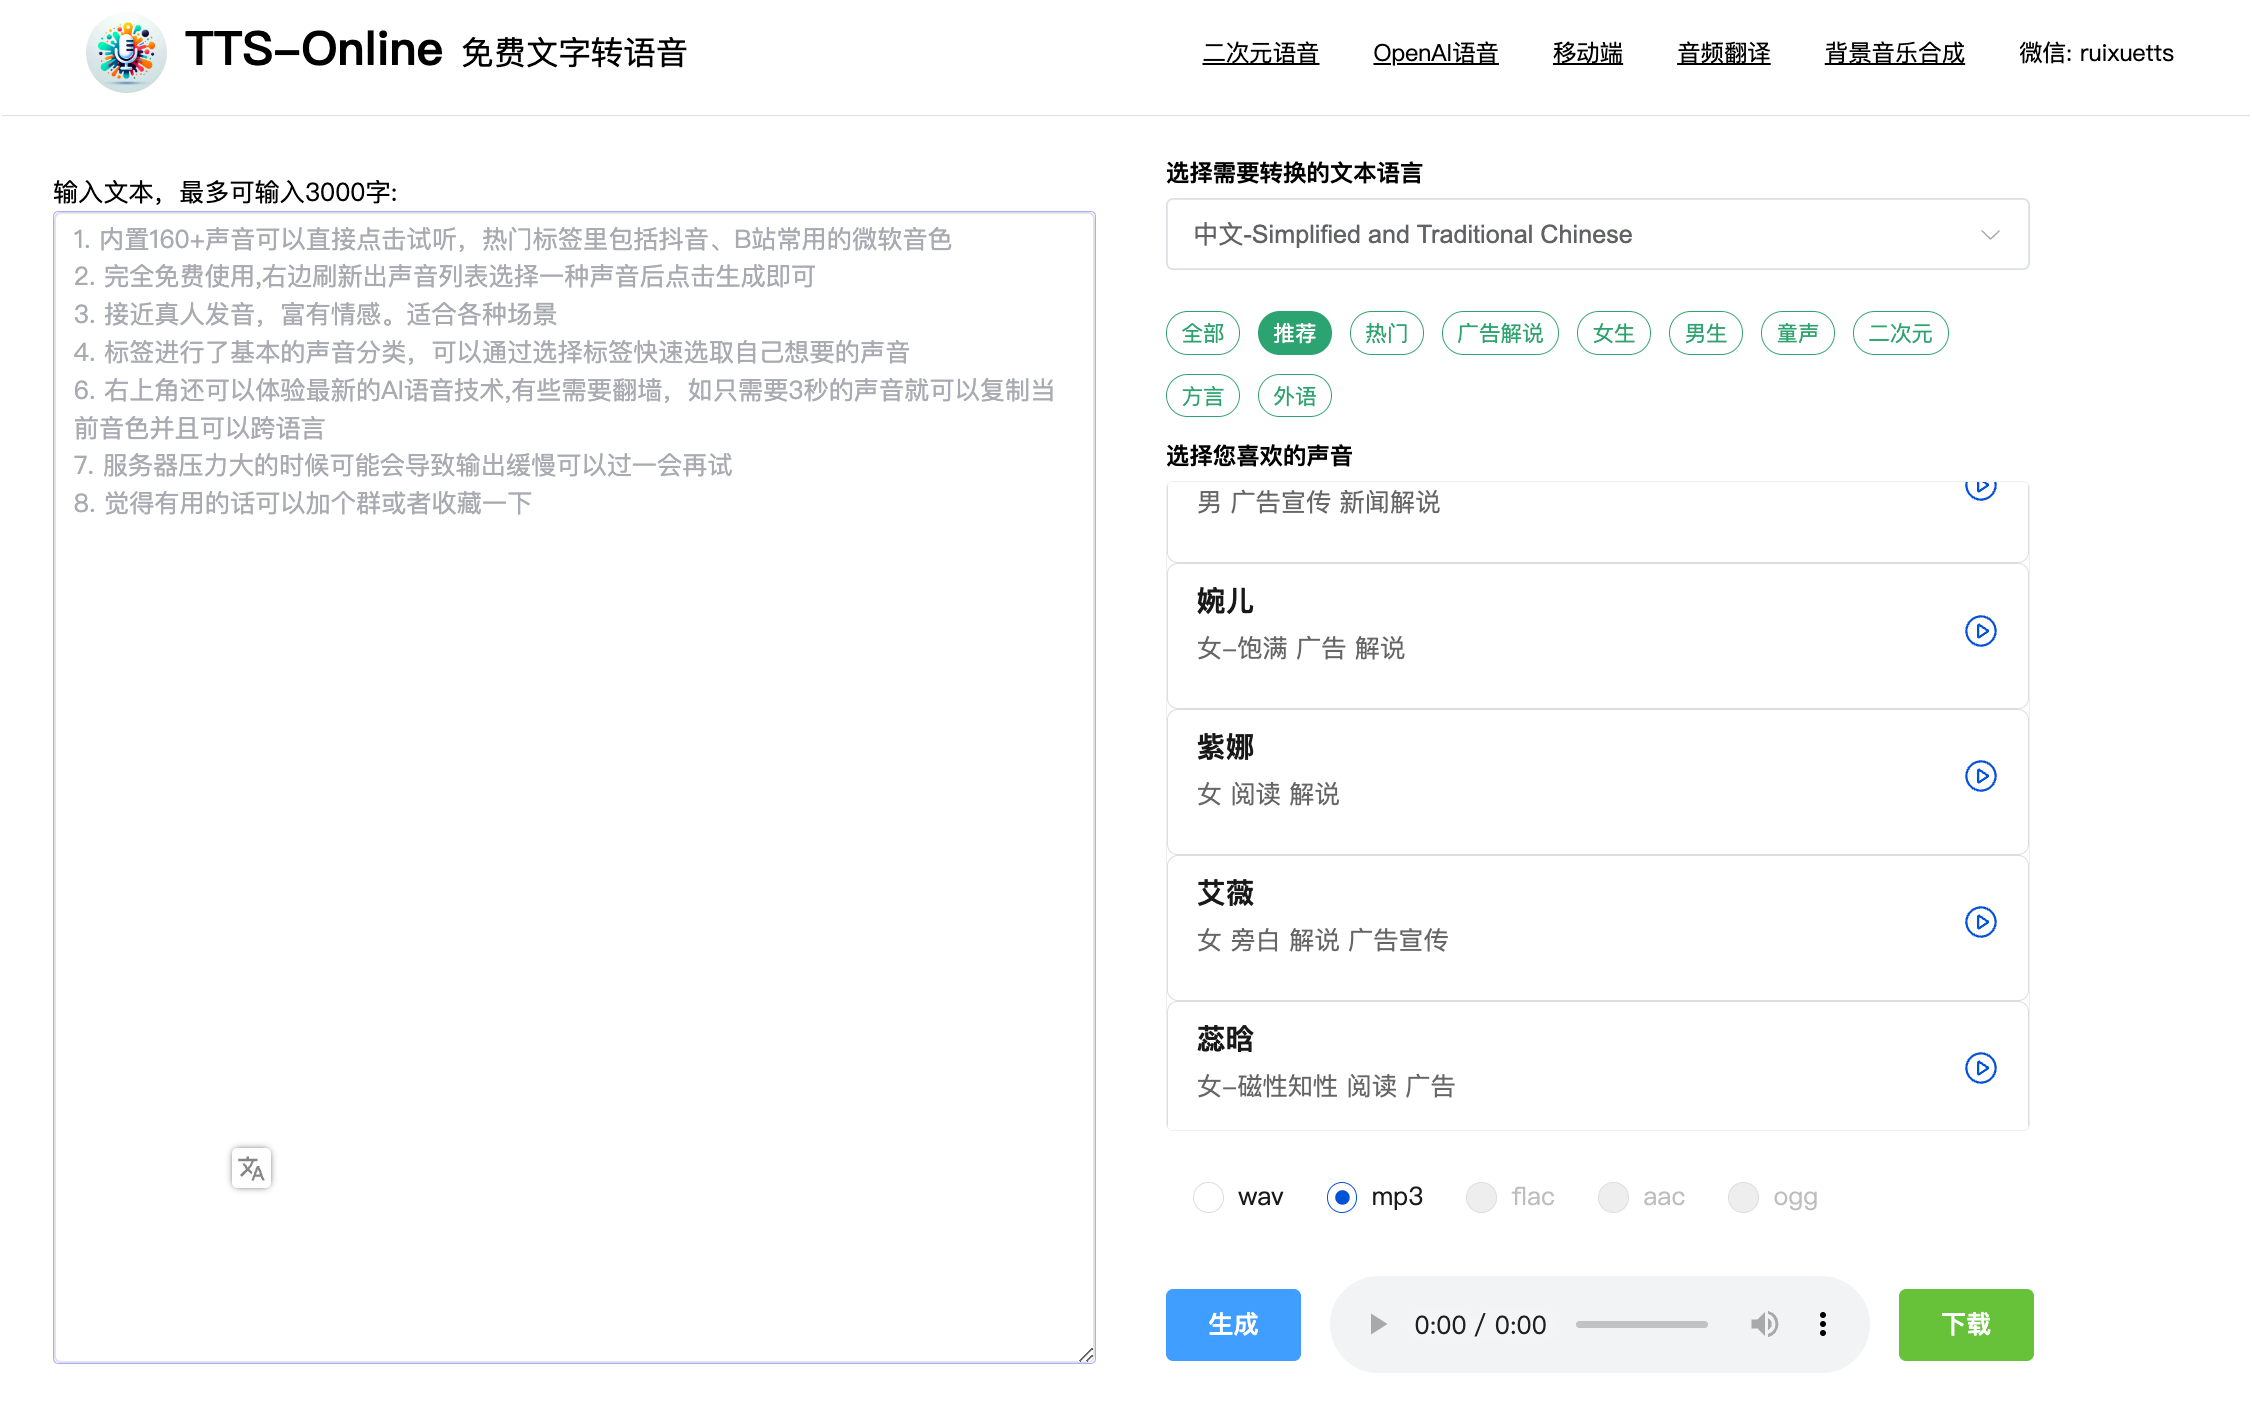Click the blue 生成 button
Viewport: 2252px width, 1420px height.
[1232, 1324]
